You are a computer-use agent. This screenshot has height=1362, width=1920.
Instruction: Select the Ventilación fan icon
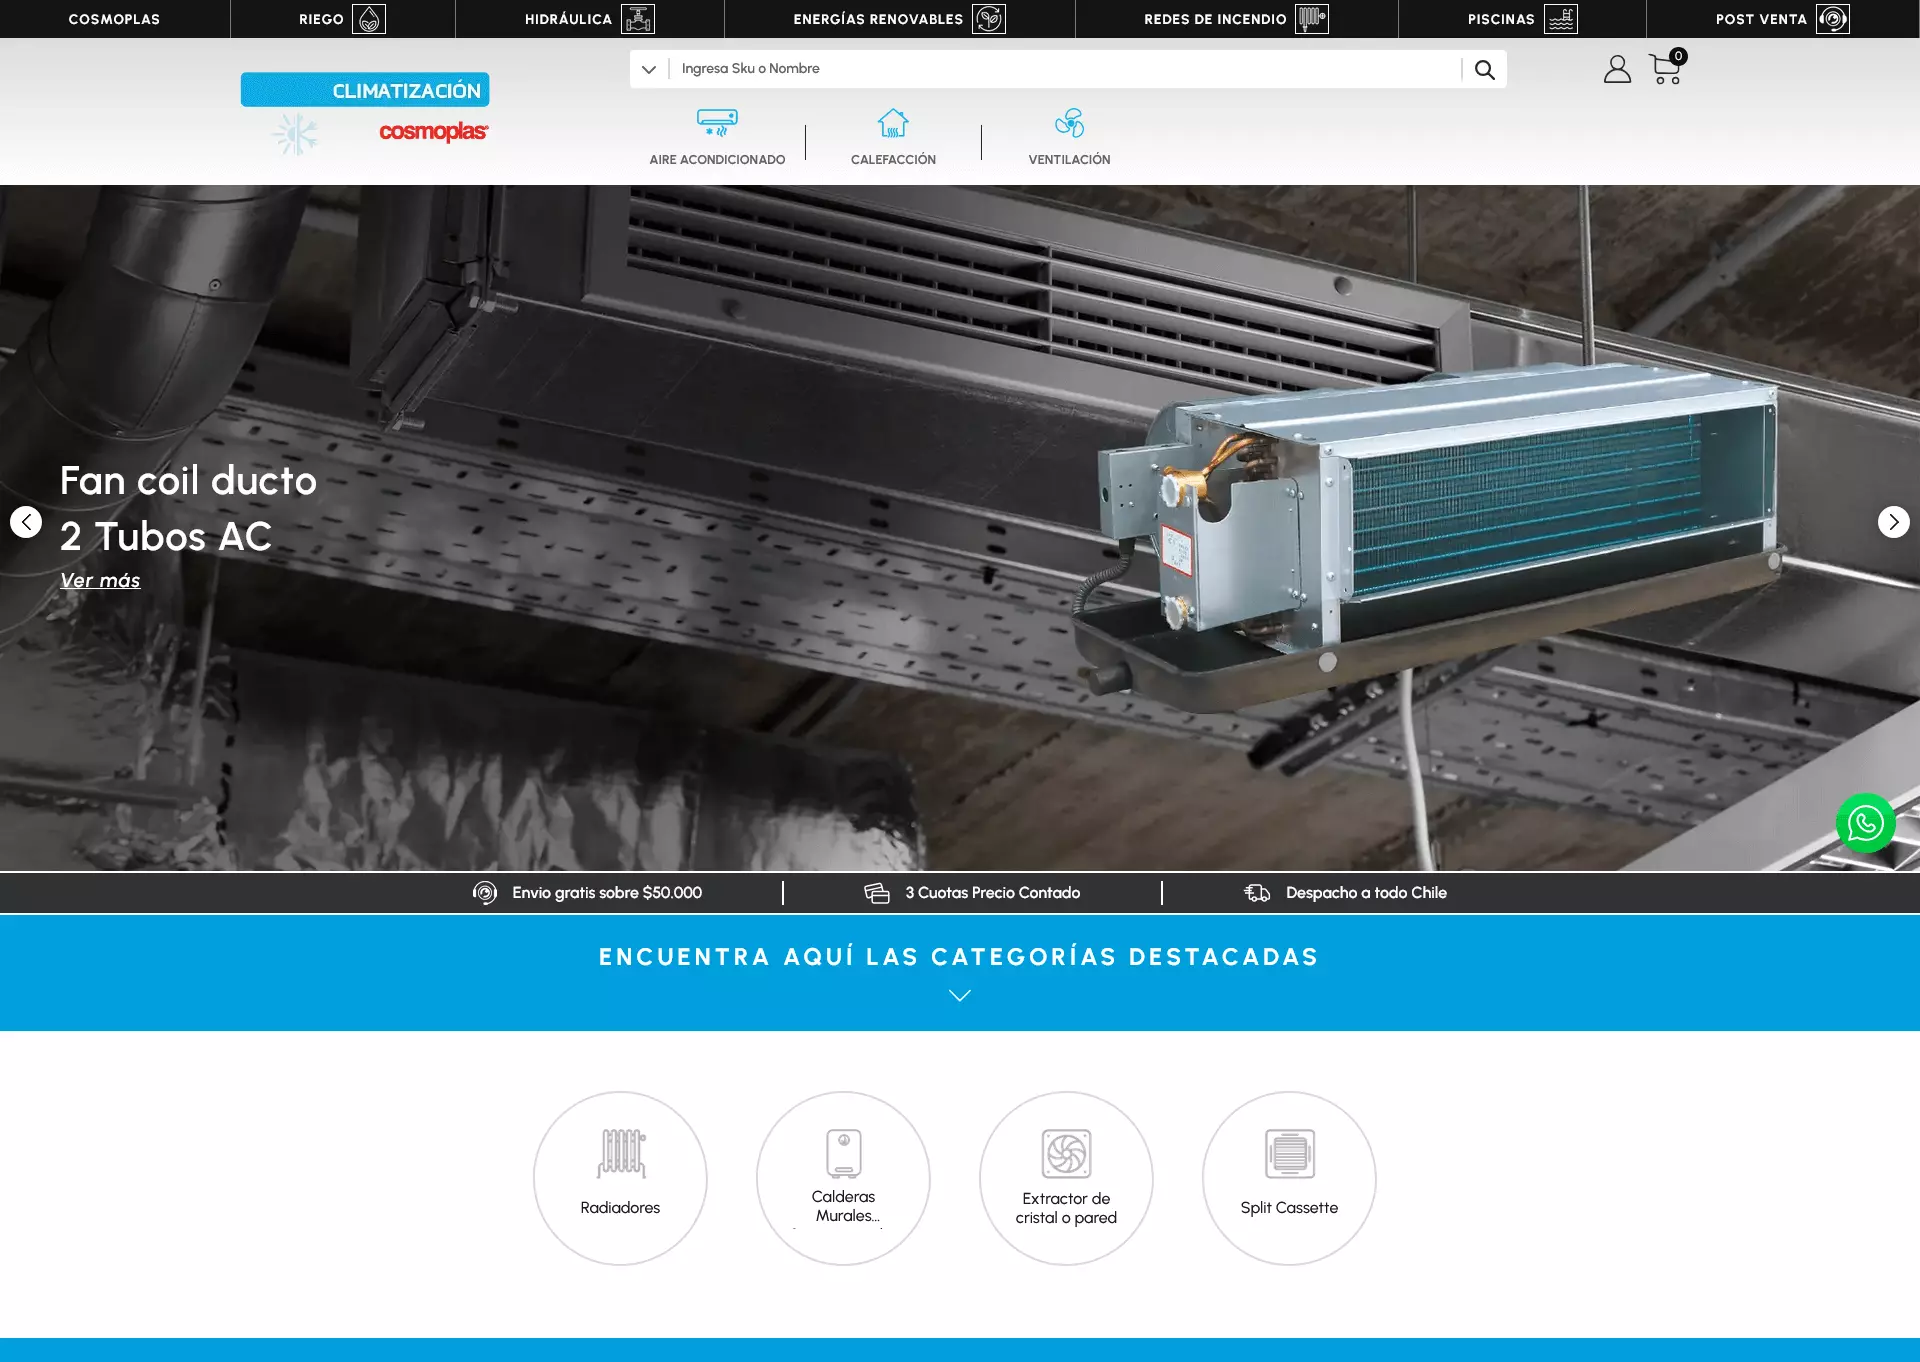coord(1069,123)
